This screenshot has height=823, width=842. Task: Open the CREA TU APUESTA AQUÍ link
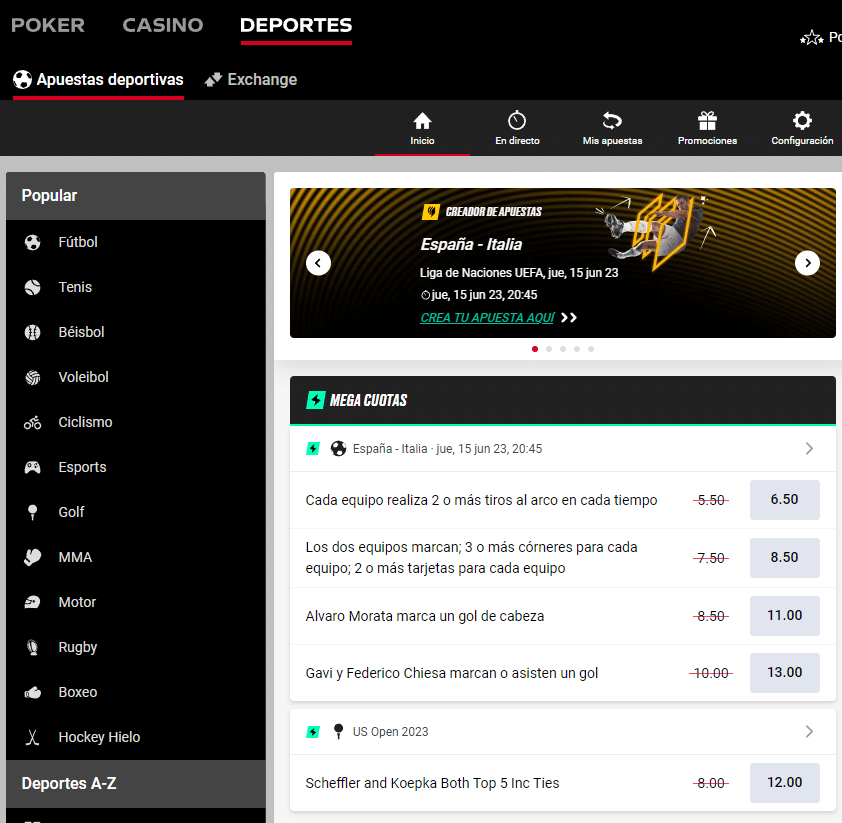point(489,317)
